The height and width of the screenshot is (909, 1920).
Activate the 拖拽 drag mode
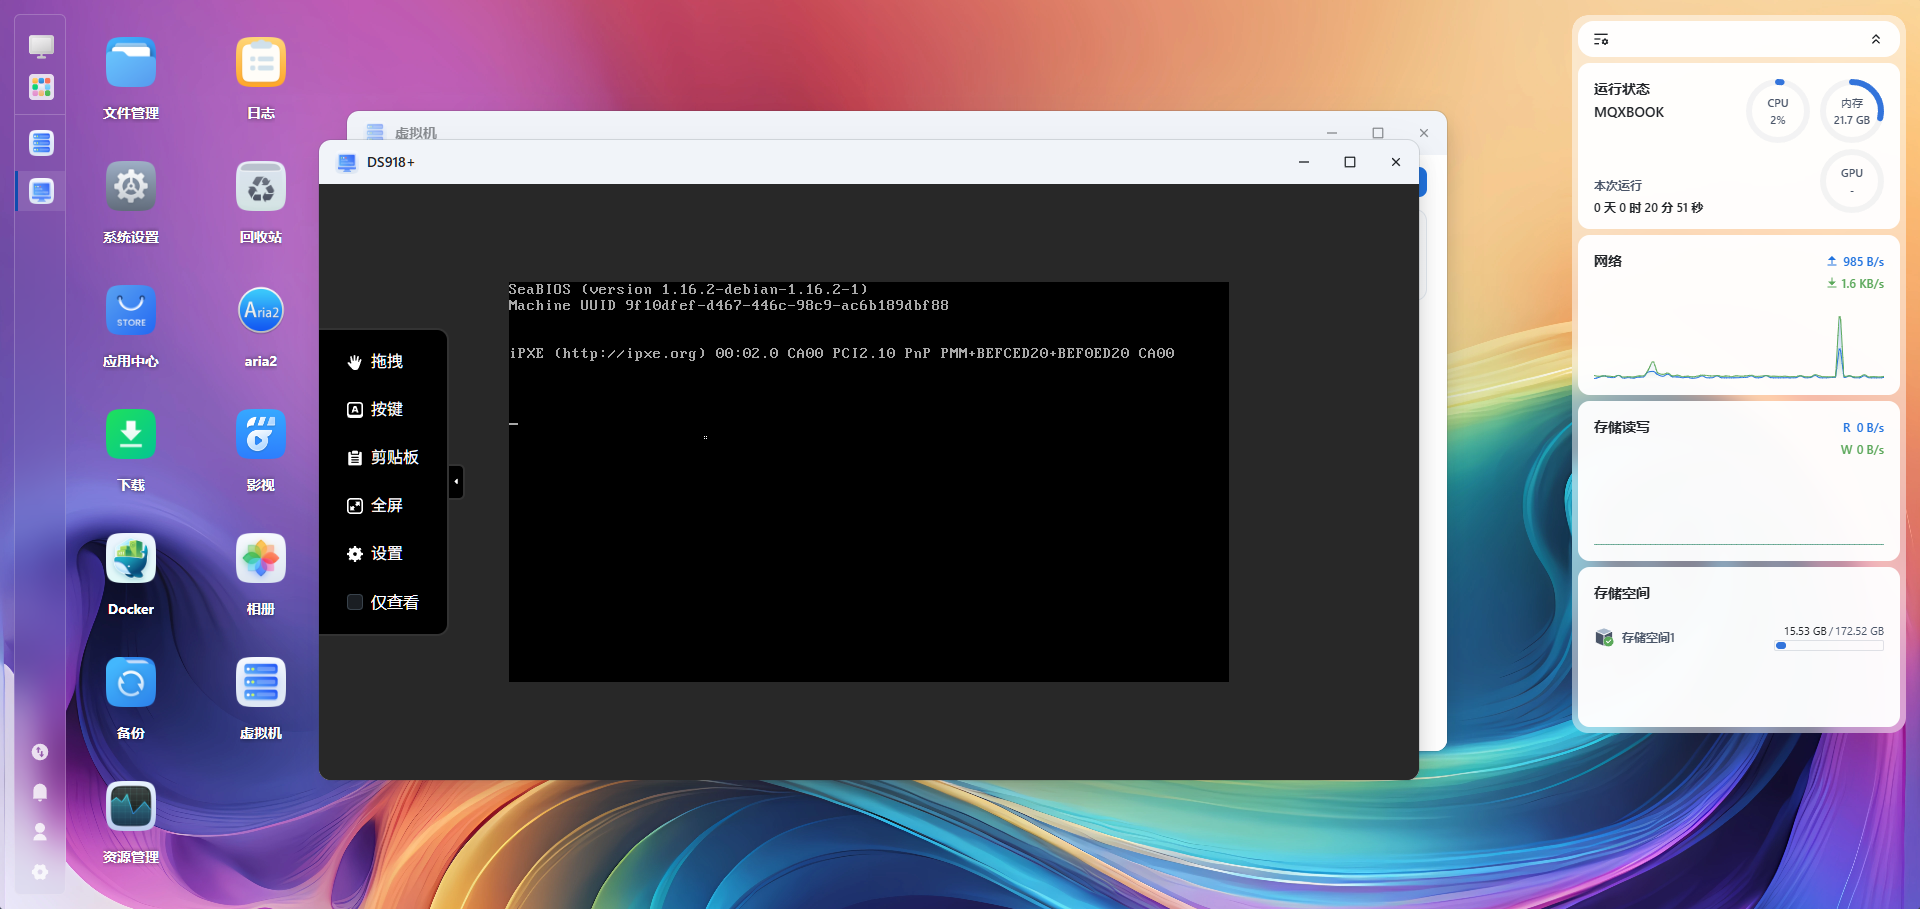point(375,361)
